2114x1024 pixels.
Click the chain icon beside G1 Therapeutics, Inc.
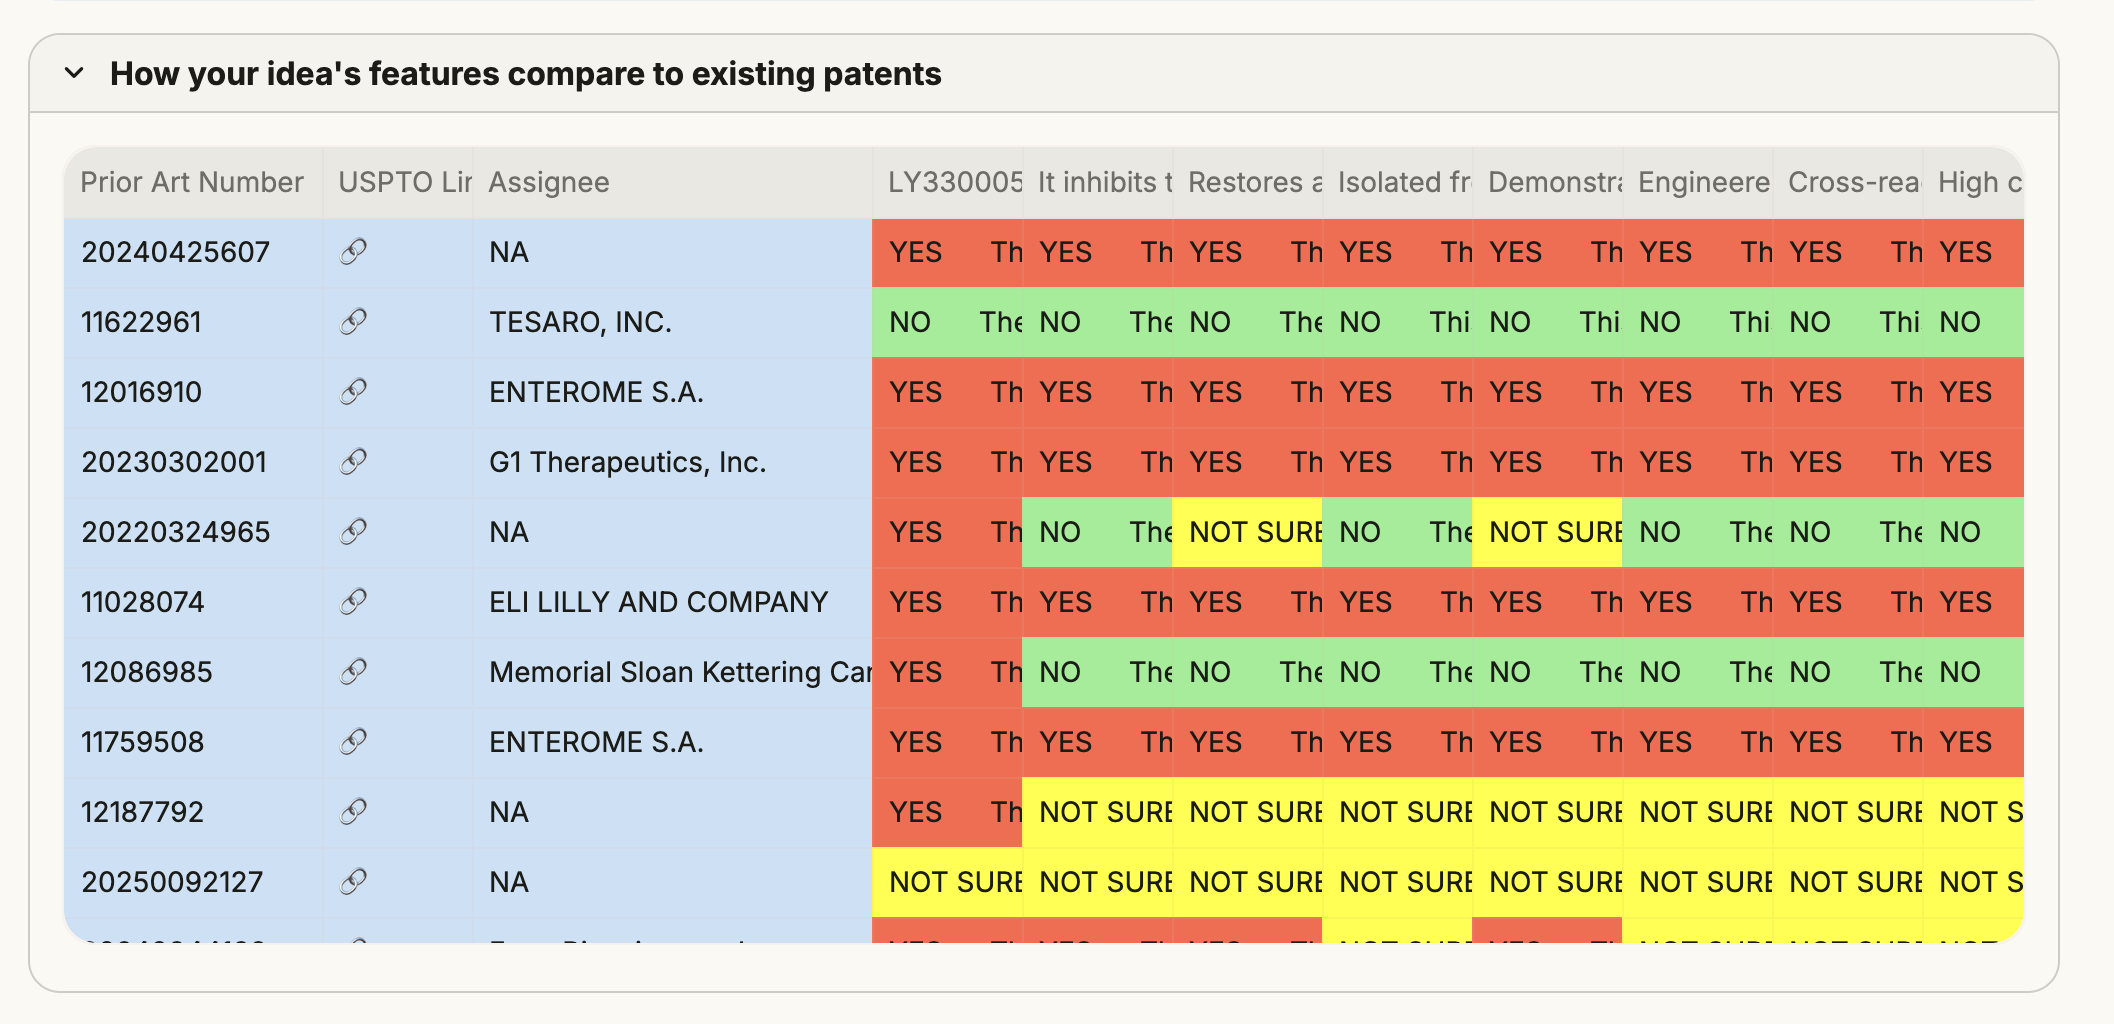(x=352, y=462)
